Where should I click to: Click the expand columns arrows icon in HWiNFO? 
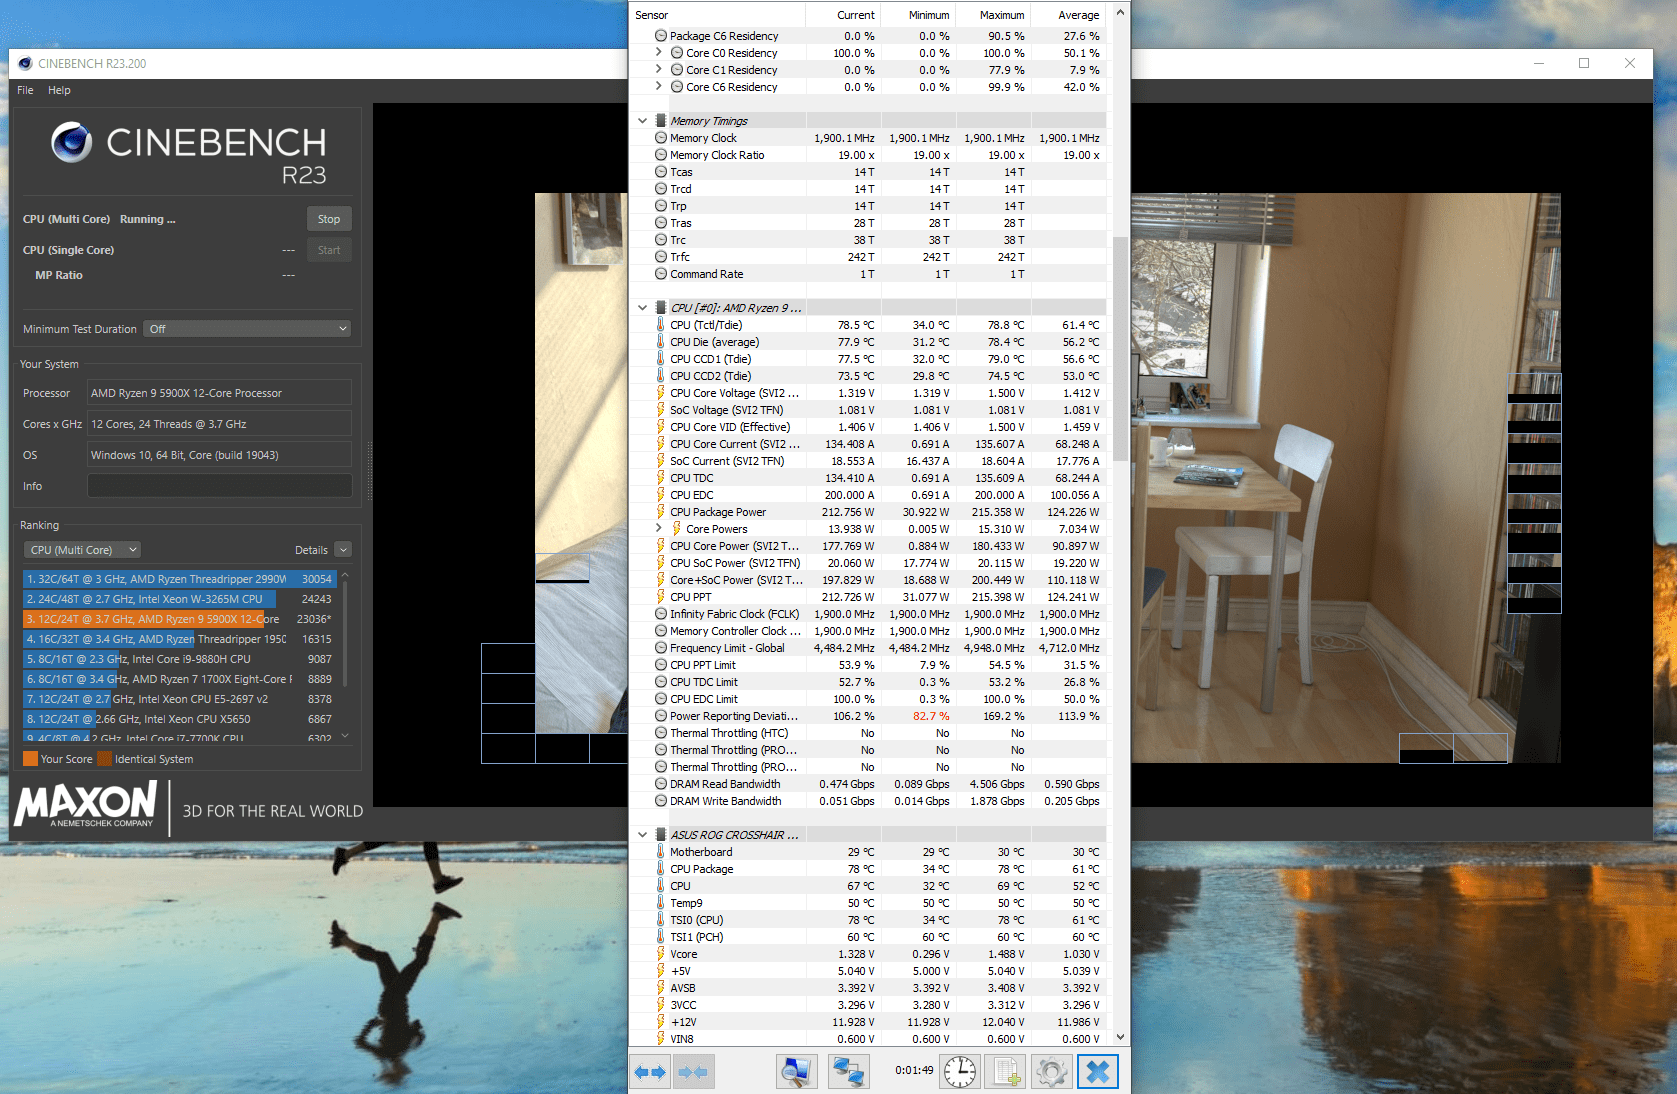pyautogui.click(x=650, y=1072)
